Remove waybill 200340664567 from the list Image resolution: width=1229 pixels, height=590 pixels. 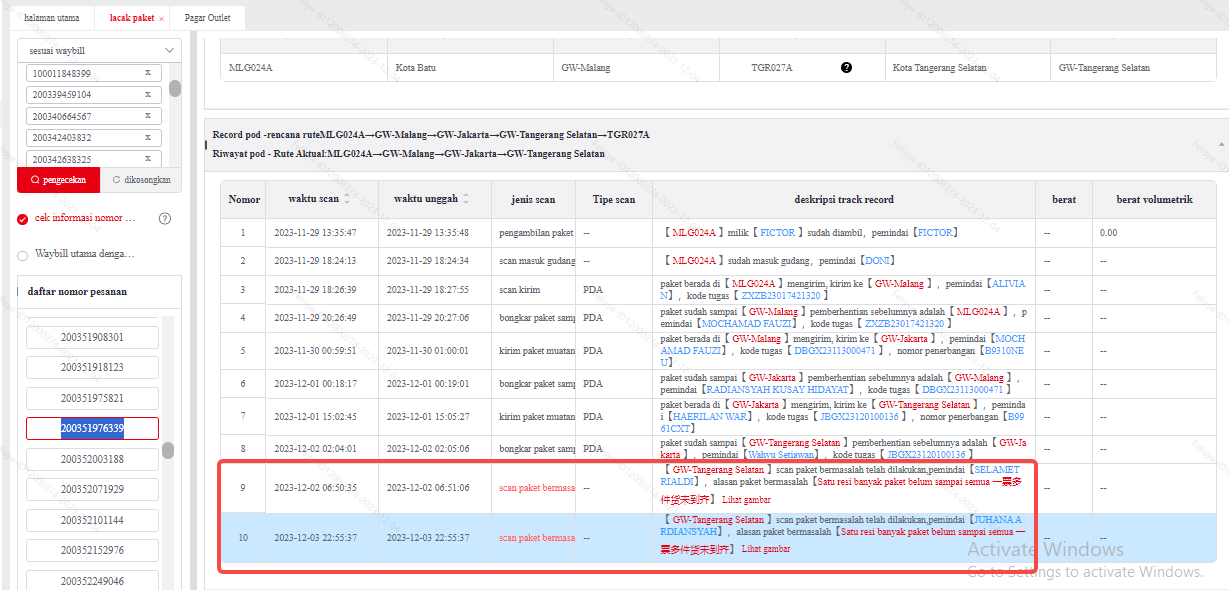(x=148, y=116)
